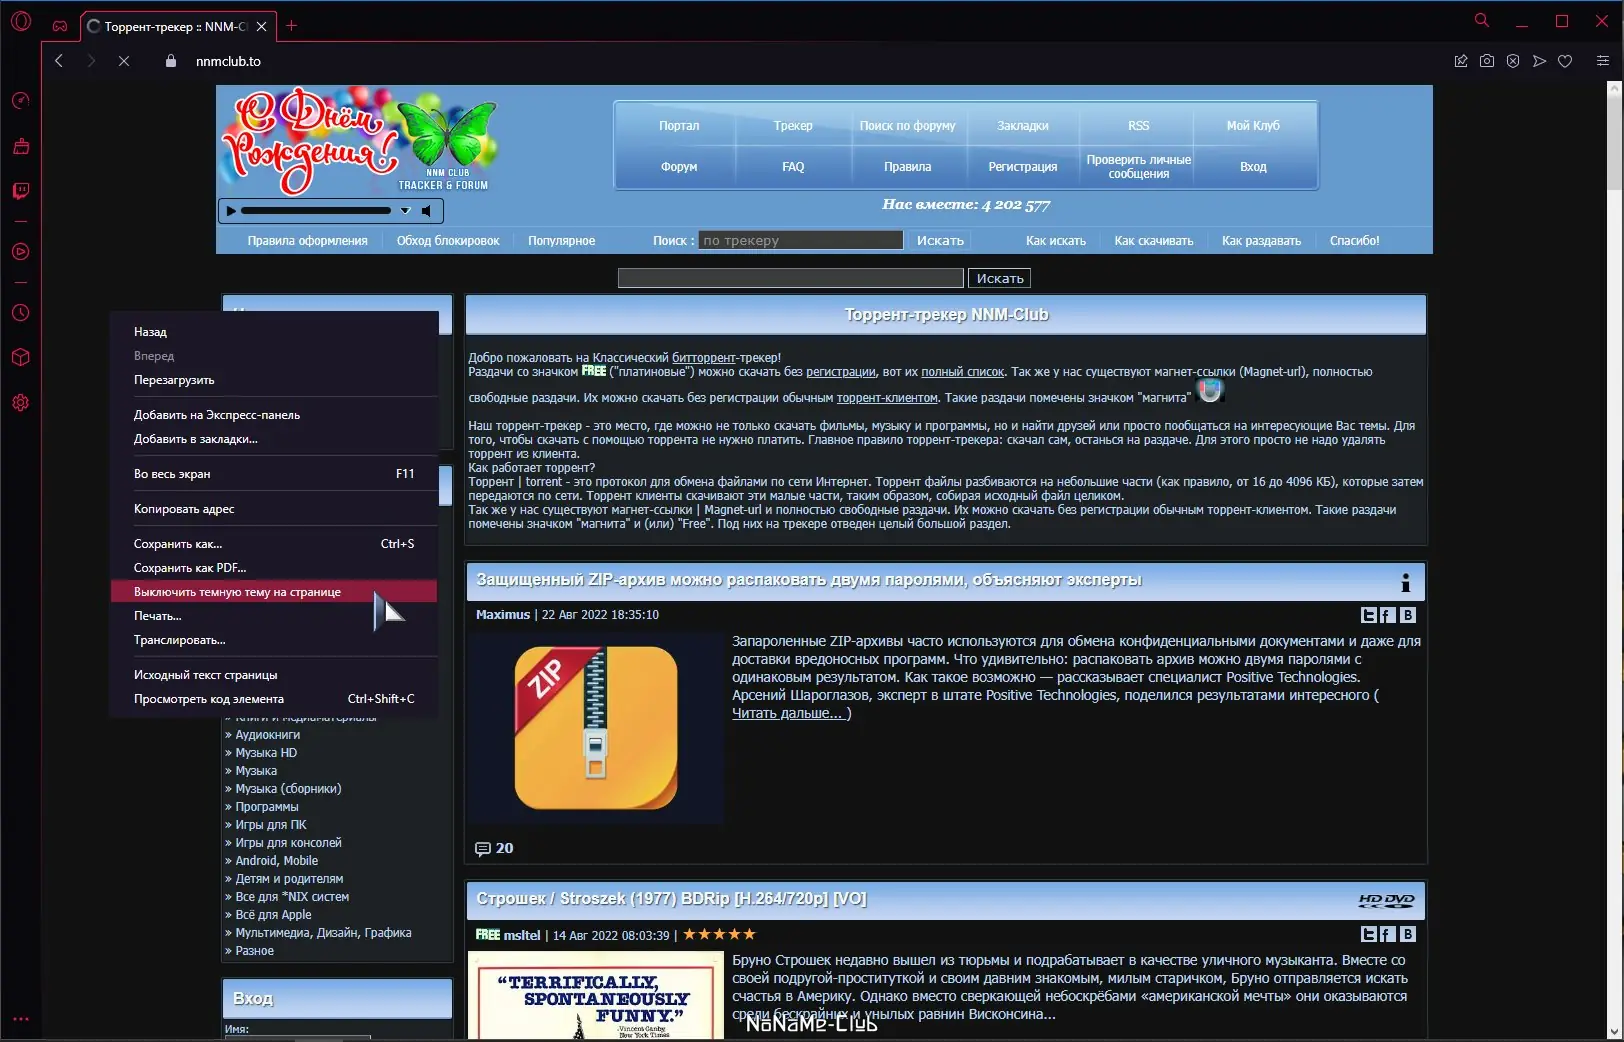Viewport: 1624px width, 1042px height.
Task: Select Печать… from the menu
Action: point(274,616)
